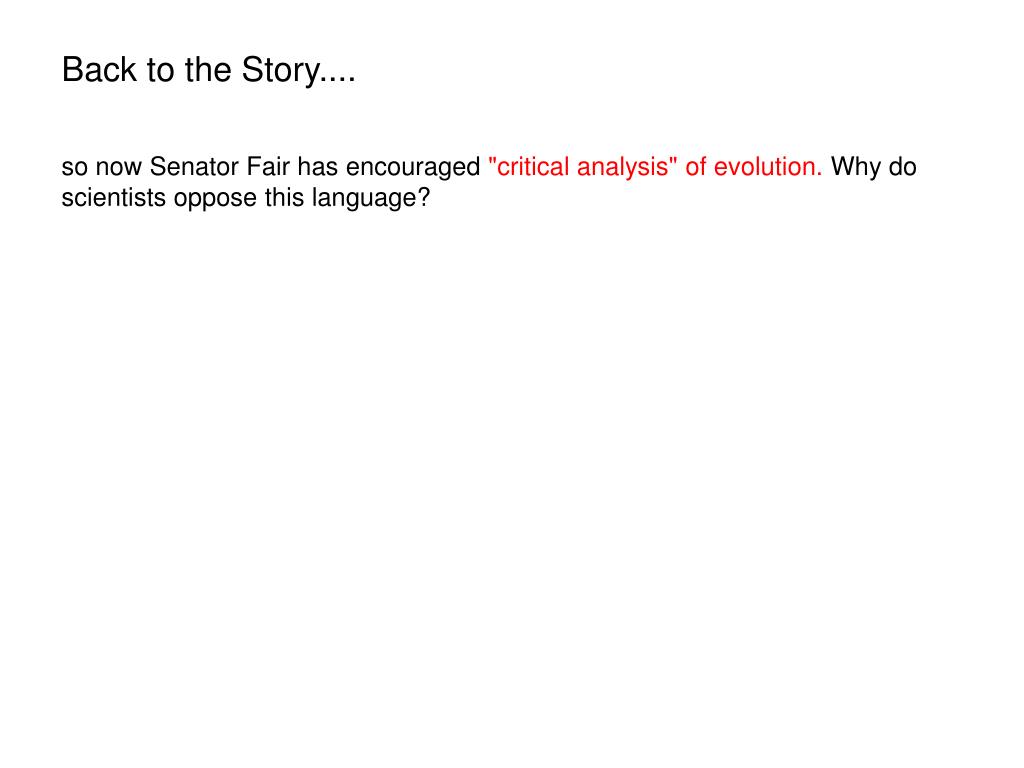1024x768 pixels.
Task: Click the word "Story...." in the heading
Action: pyautogui.click(x=298, y=71)
